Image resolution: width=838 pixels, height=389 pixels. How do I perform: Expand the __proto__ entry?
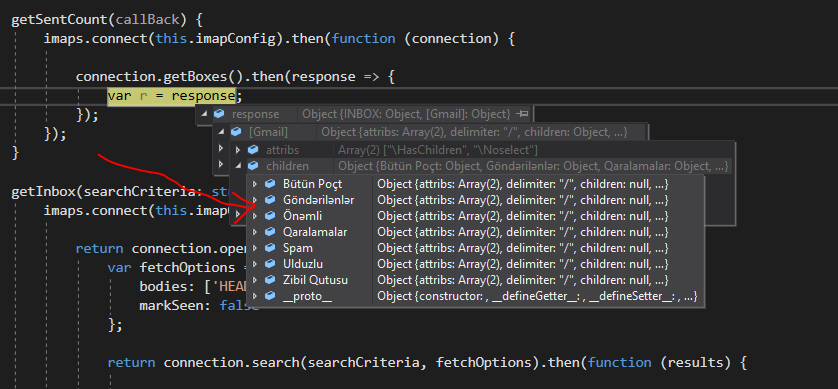(x=255, y=295)
